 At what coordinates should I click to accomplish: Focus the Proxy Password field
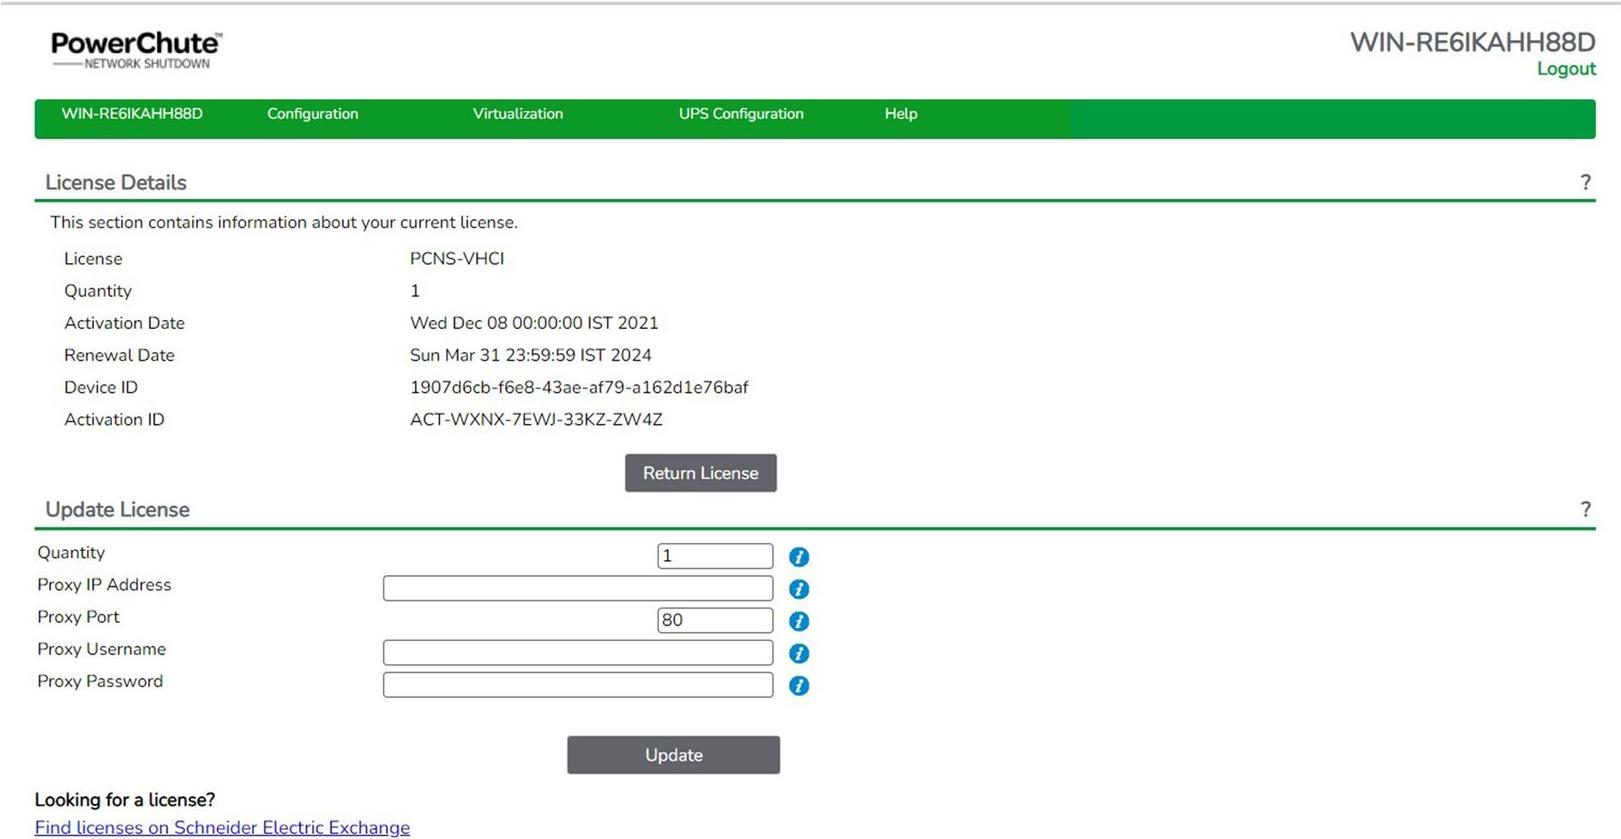pos(578,684)
